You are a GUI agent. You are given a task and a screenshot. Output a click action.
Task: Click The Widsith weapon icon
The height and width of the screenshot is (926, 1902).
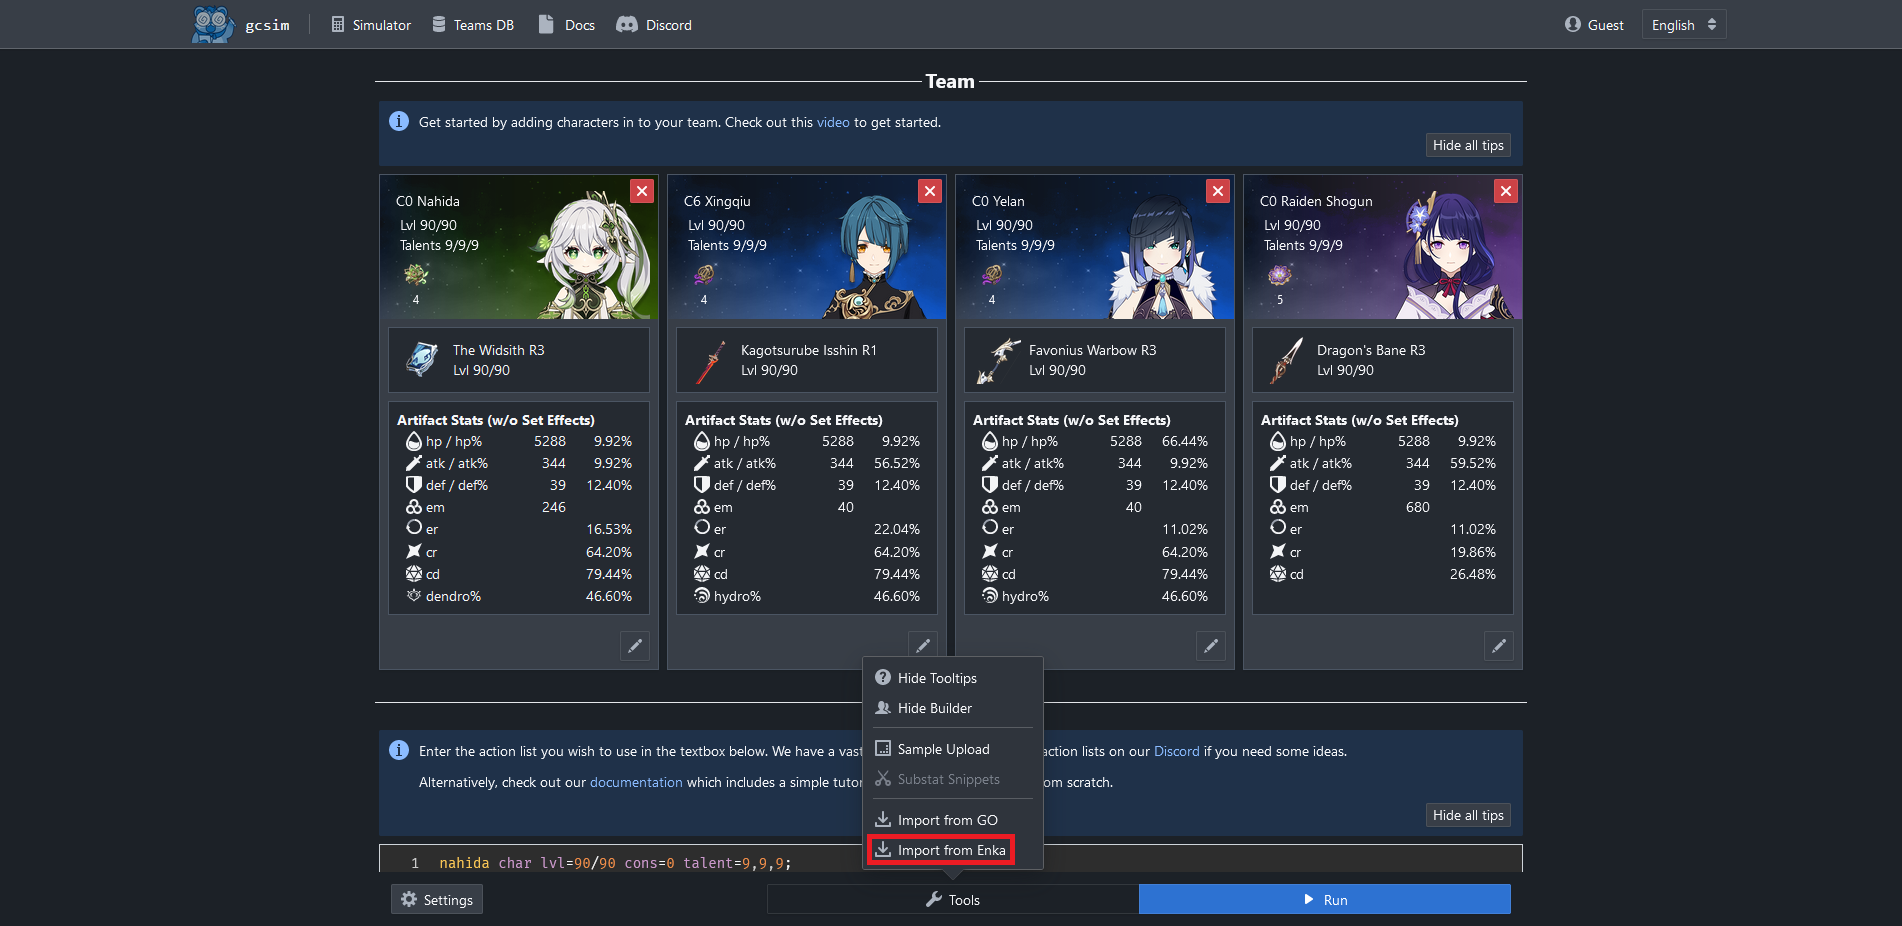(422, 360)
